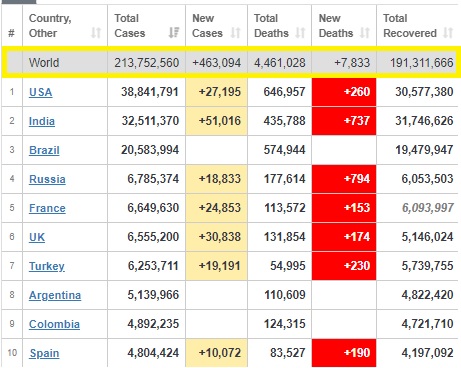Viewport: 461px width, 368px height.
Task: Select the Colombia link
Action: pos(54,324)
